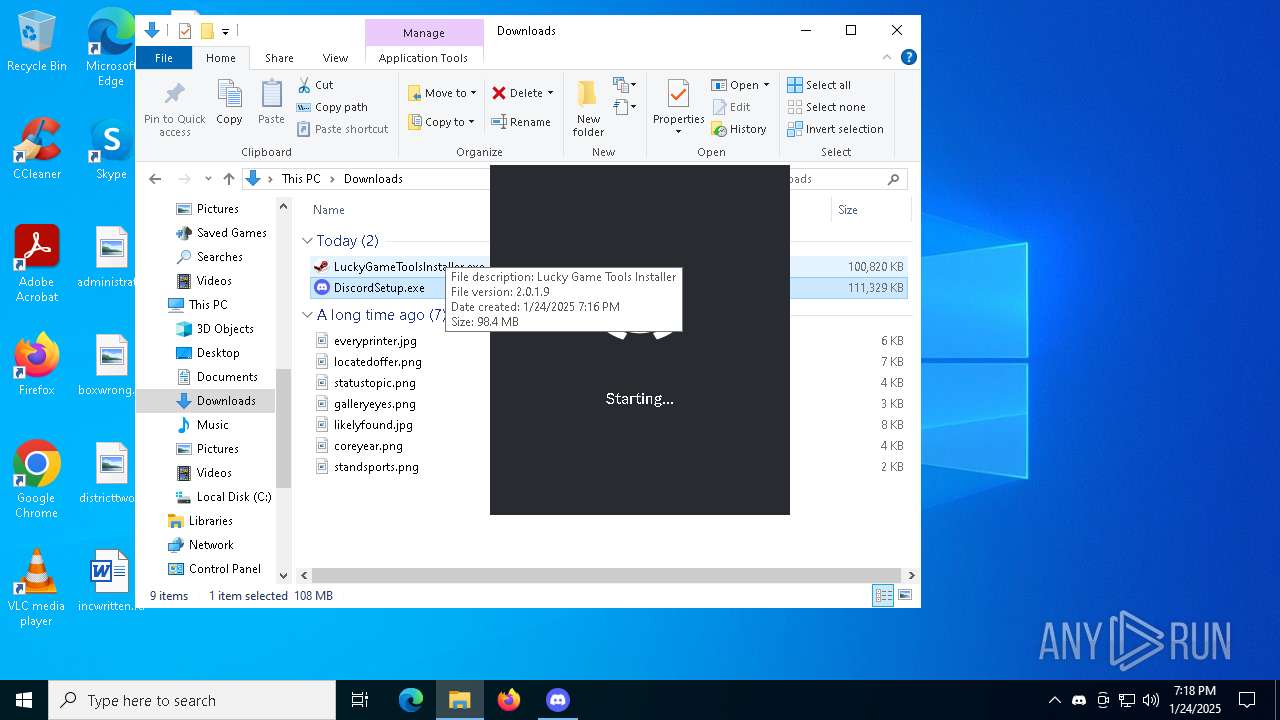Switch to View ribbon tab
The image size is (1280, 720).
[335, 58]
